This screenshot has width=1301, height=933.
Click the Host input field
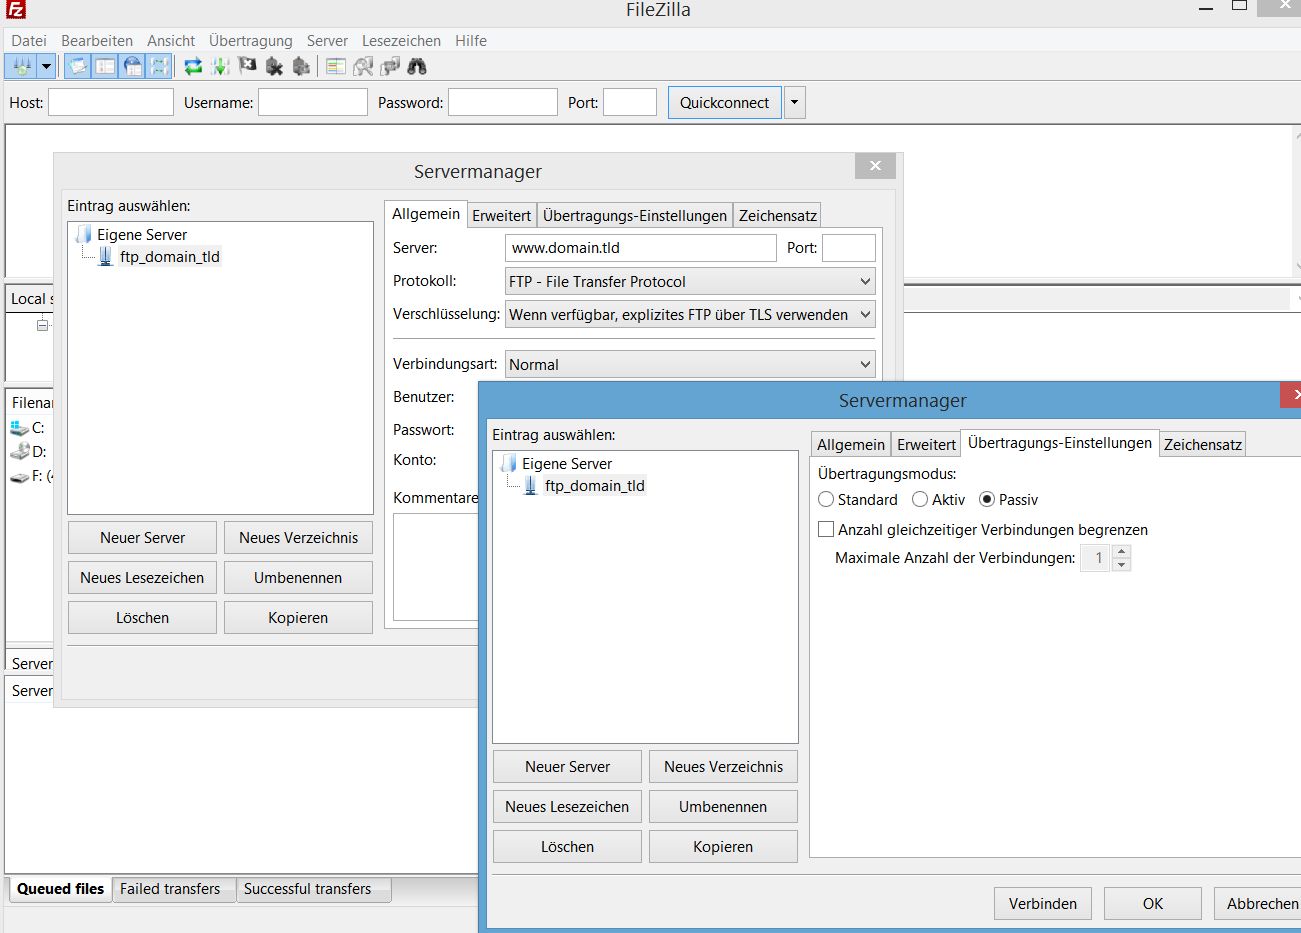(111, 102)
